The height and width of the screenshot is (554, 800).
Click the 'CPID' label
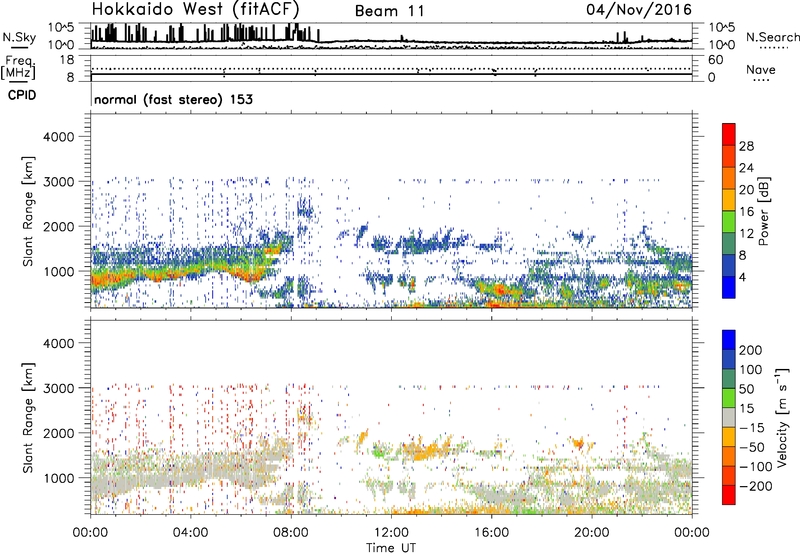click(22, 95)
